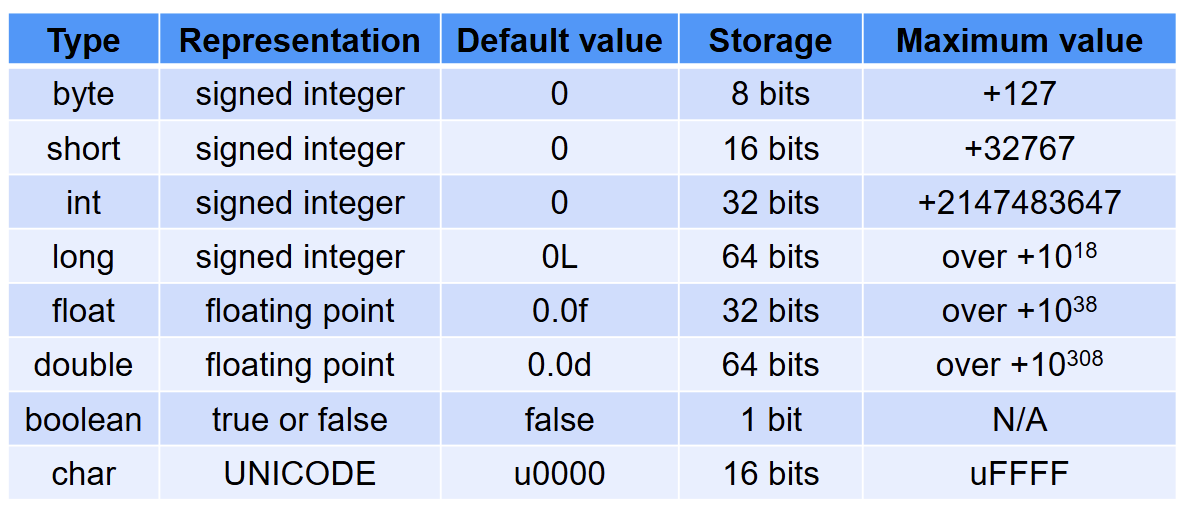Click the +32767 maximum value cell

pyautogui.click(x=1019, y=149)
